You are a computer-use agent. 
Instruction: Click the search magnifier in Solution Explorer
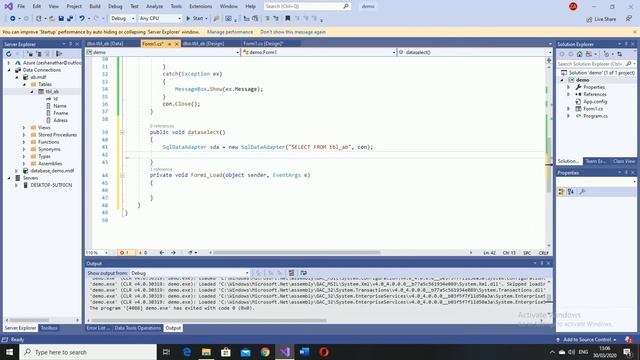pyautogui.click(x=629, y=64)
